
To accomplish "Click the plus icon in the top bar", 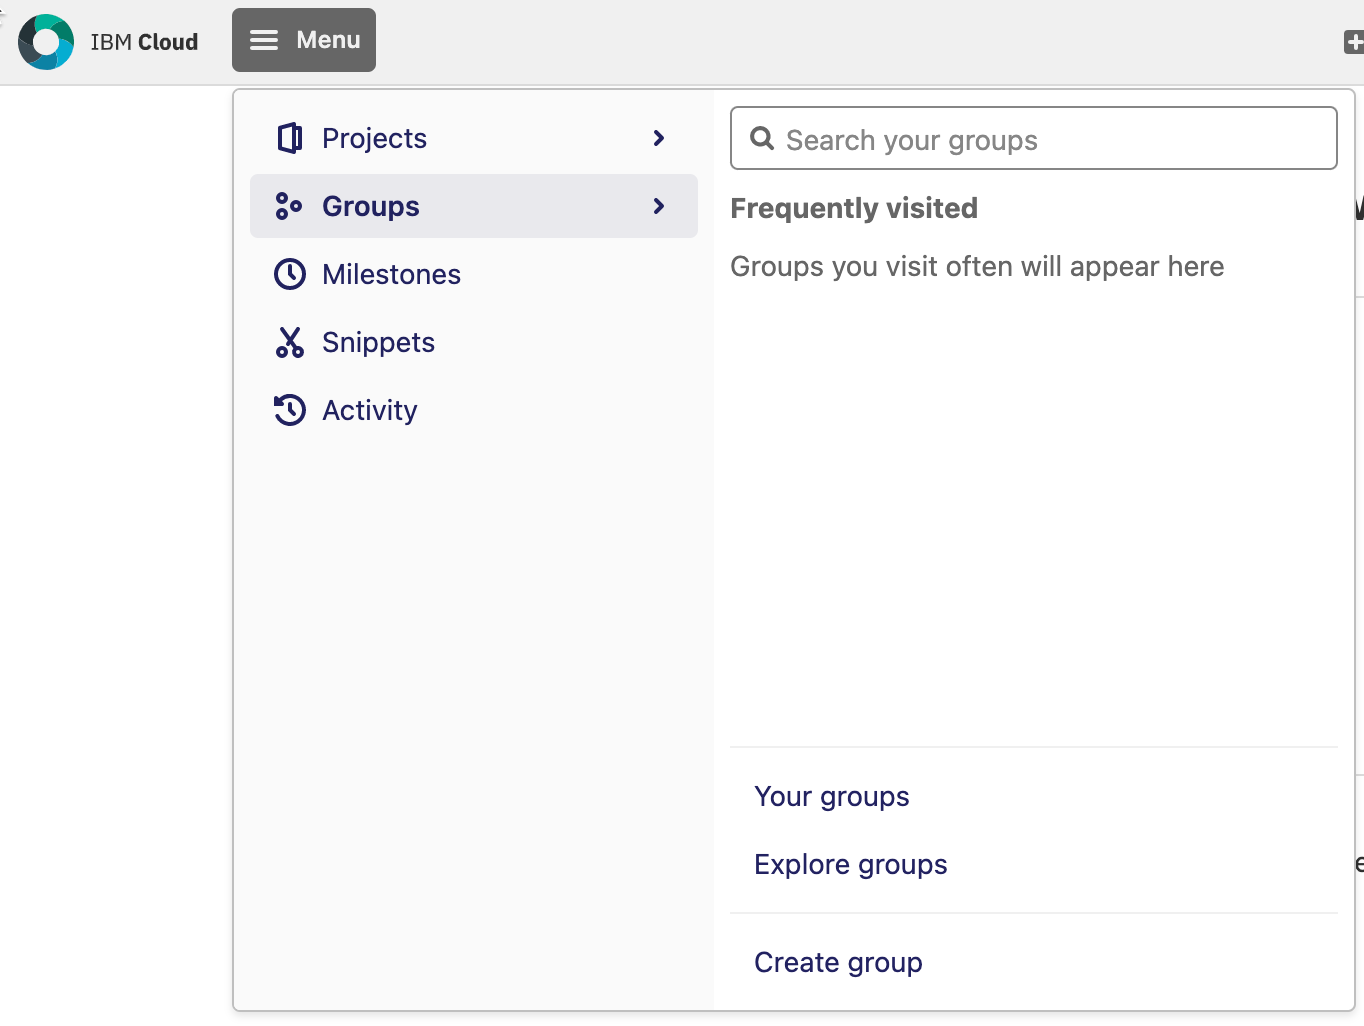I will [1355, 42].
